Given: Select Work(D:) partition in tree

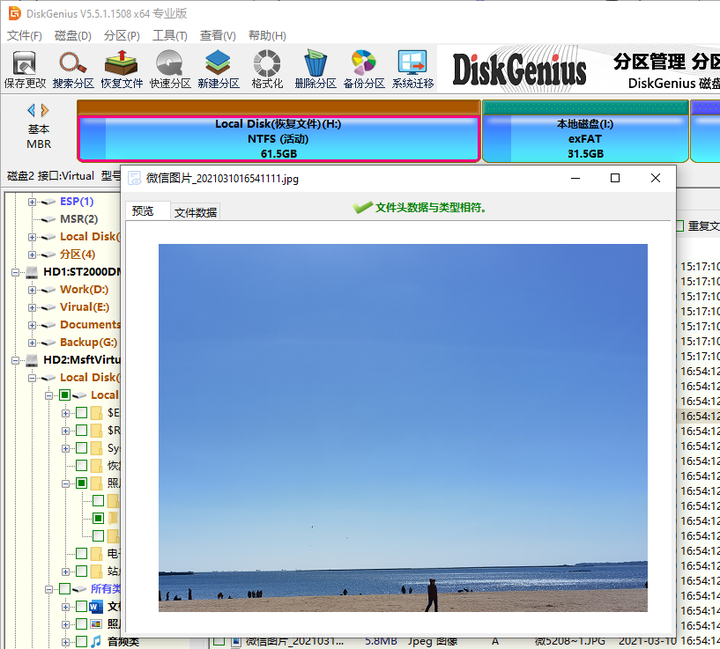Looking at the screenshot, I should click(x=84, y=289).
